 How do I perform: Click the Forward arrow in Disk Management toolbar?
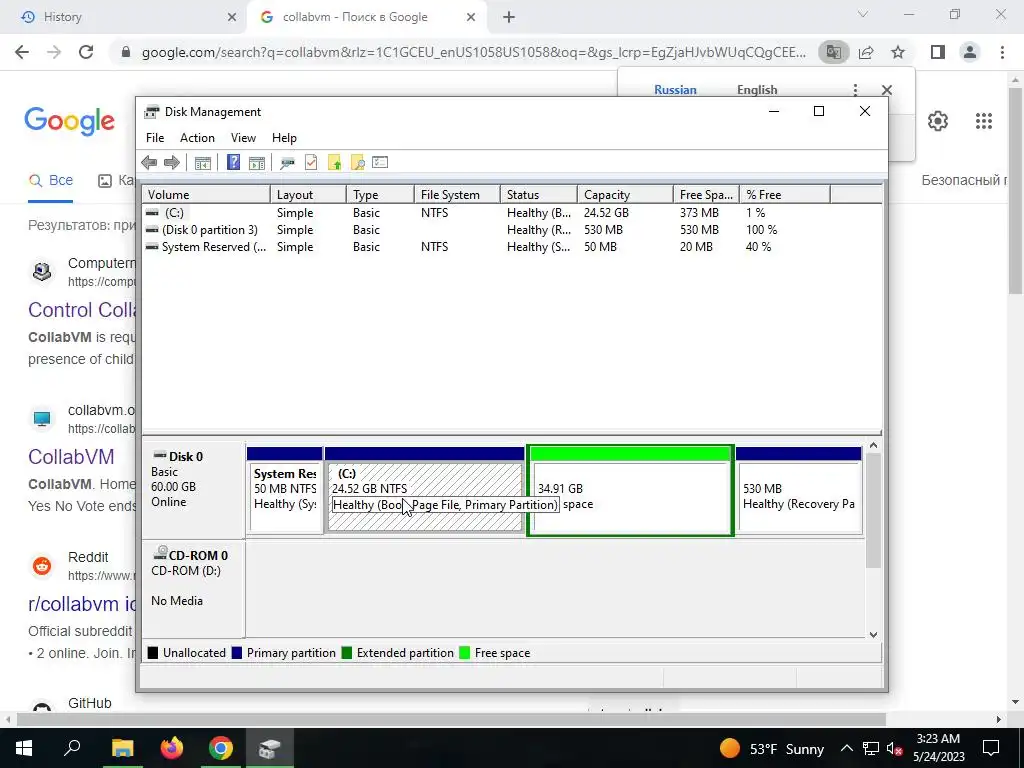[x=172, y=163]
